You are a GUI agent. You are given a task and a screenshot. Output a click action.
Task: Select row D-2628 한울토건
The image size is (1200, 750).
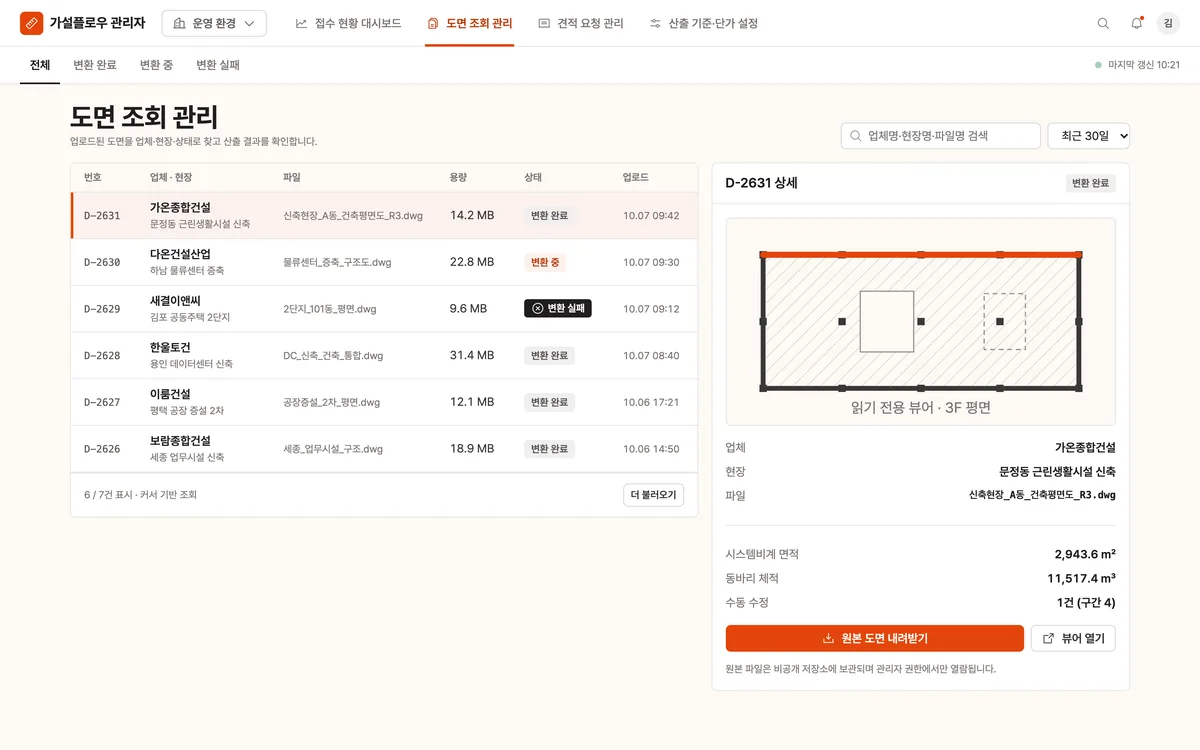click(x=384, y=355)
